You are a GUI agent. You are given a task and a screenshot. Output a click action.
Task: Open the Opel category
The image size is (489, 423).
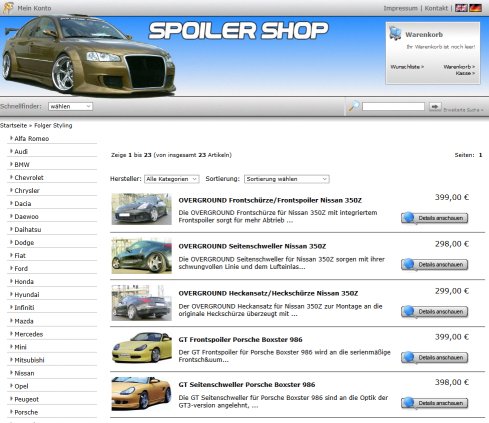click(x=21, y=386)
